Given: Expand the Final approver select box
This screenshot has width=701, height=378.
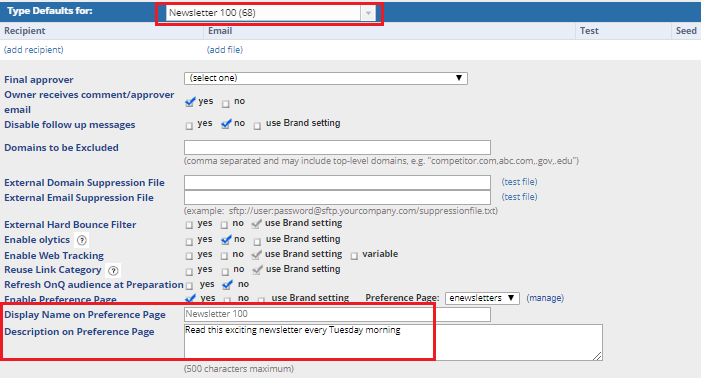Looking at the screenshot, I should pos(325,78).
